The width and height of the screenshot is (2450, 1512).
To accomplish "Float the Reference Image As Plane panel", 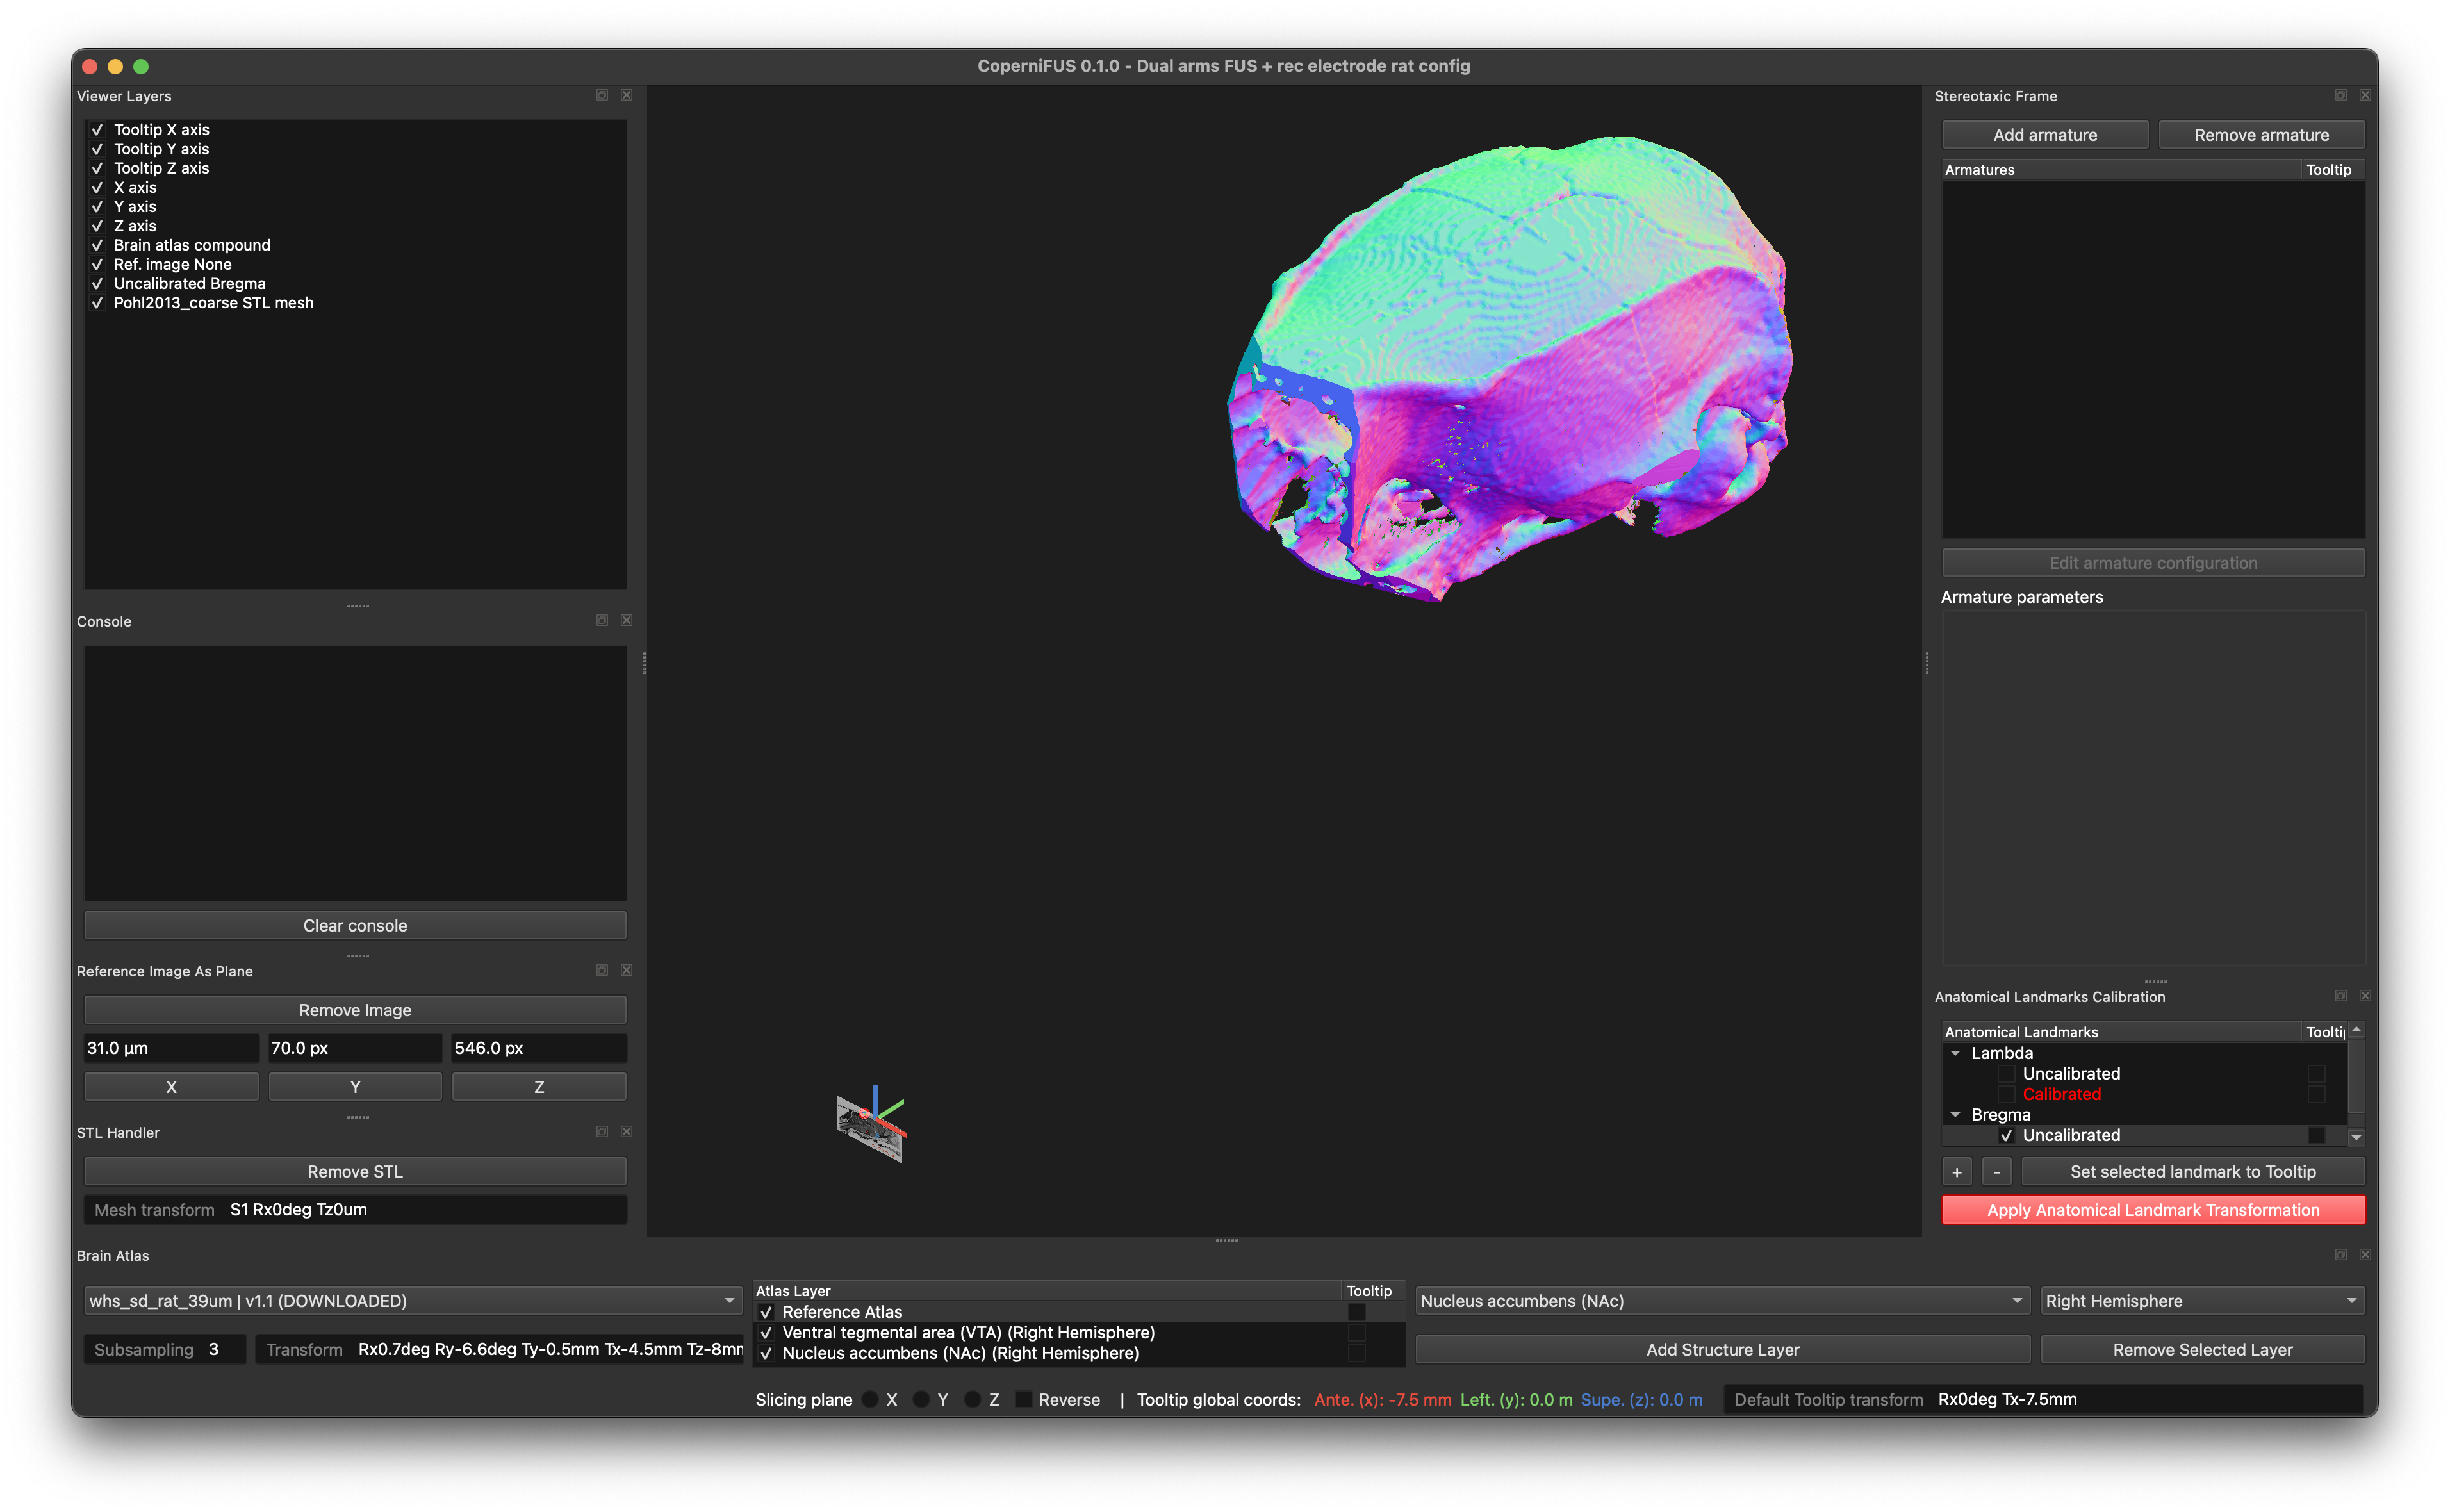I will click(602, 970).
